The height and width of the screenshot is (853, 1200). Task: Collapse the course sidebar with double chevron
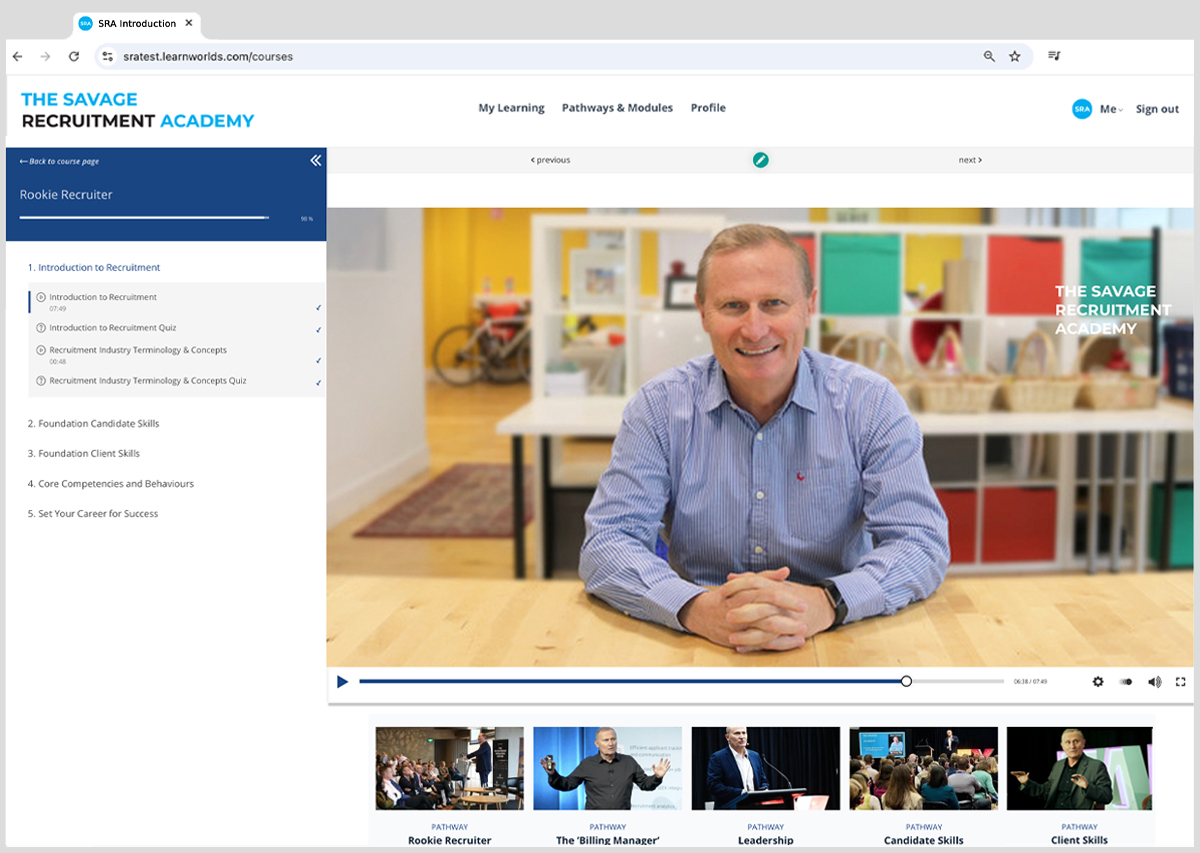[x=315, y=160]
